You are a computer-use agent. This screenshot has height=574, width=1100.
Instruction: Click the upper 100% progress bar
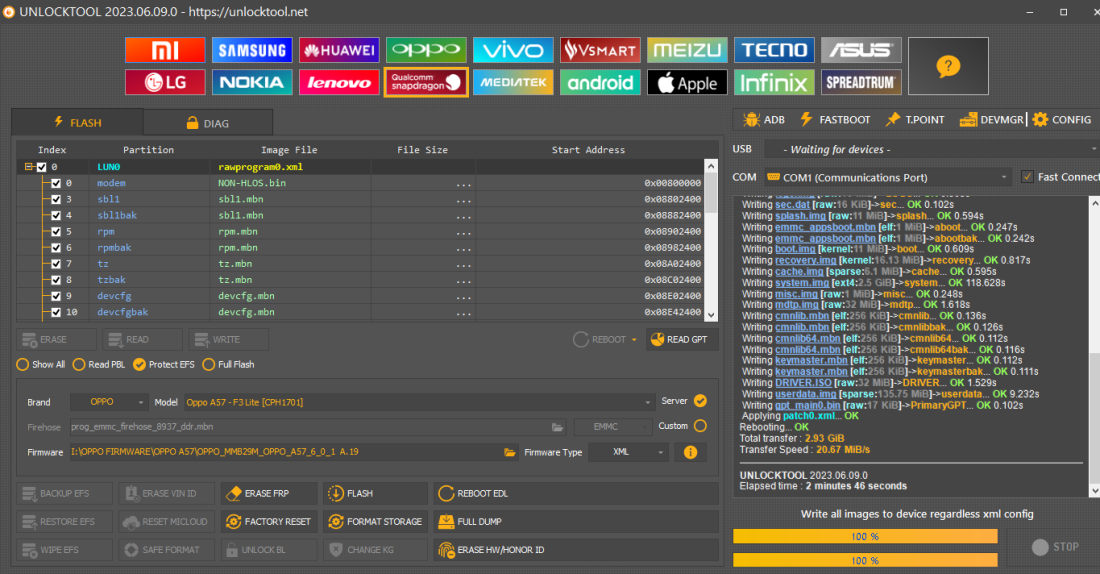pos(865,537)
